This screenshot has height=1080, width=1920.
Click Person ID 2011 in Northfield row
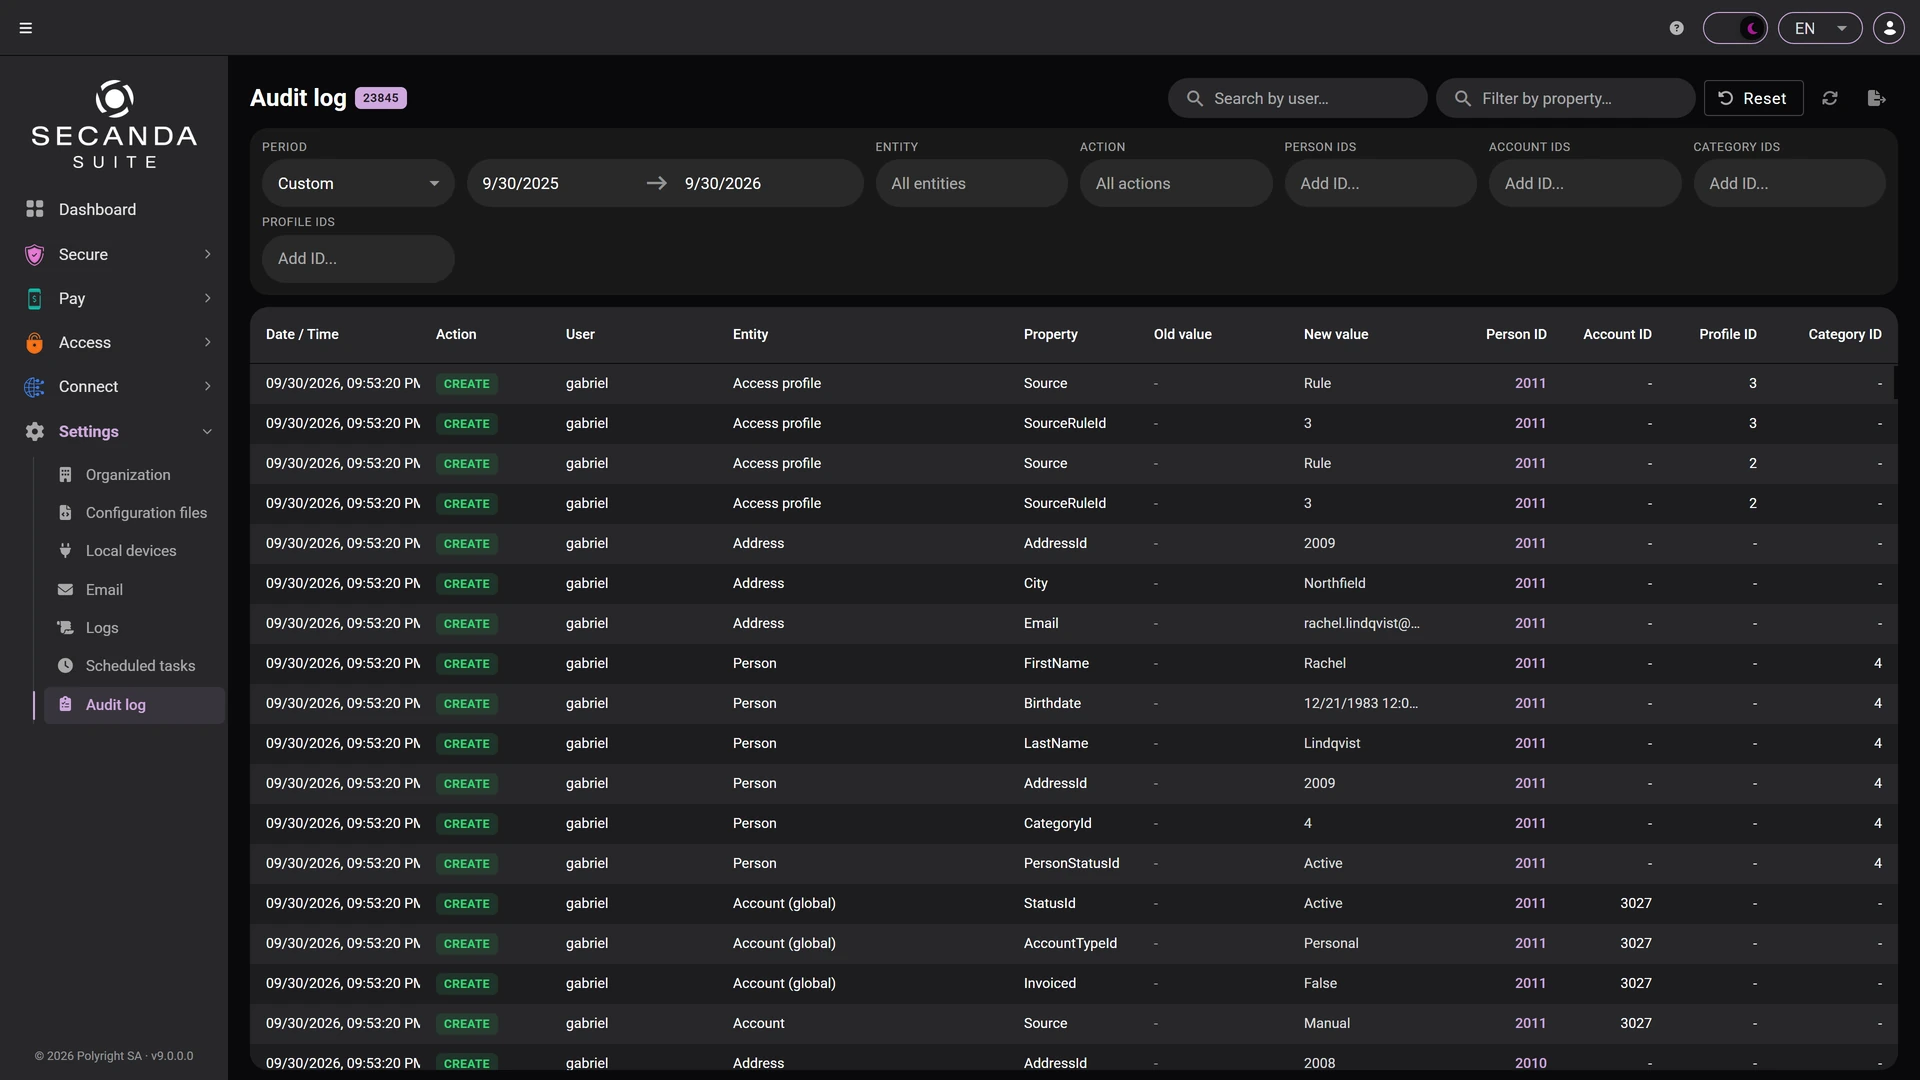click(1530, 583)
